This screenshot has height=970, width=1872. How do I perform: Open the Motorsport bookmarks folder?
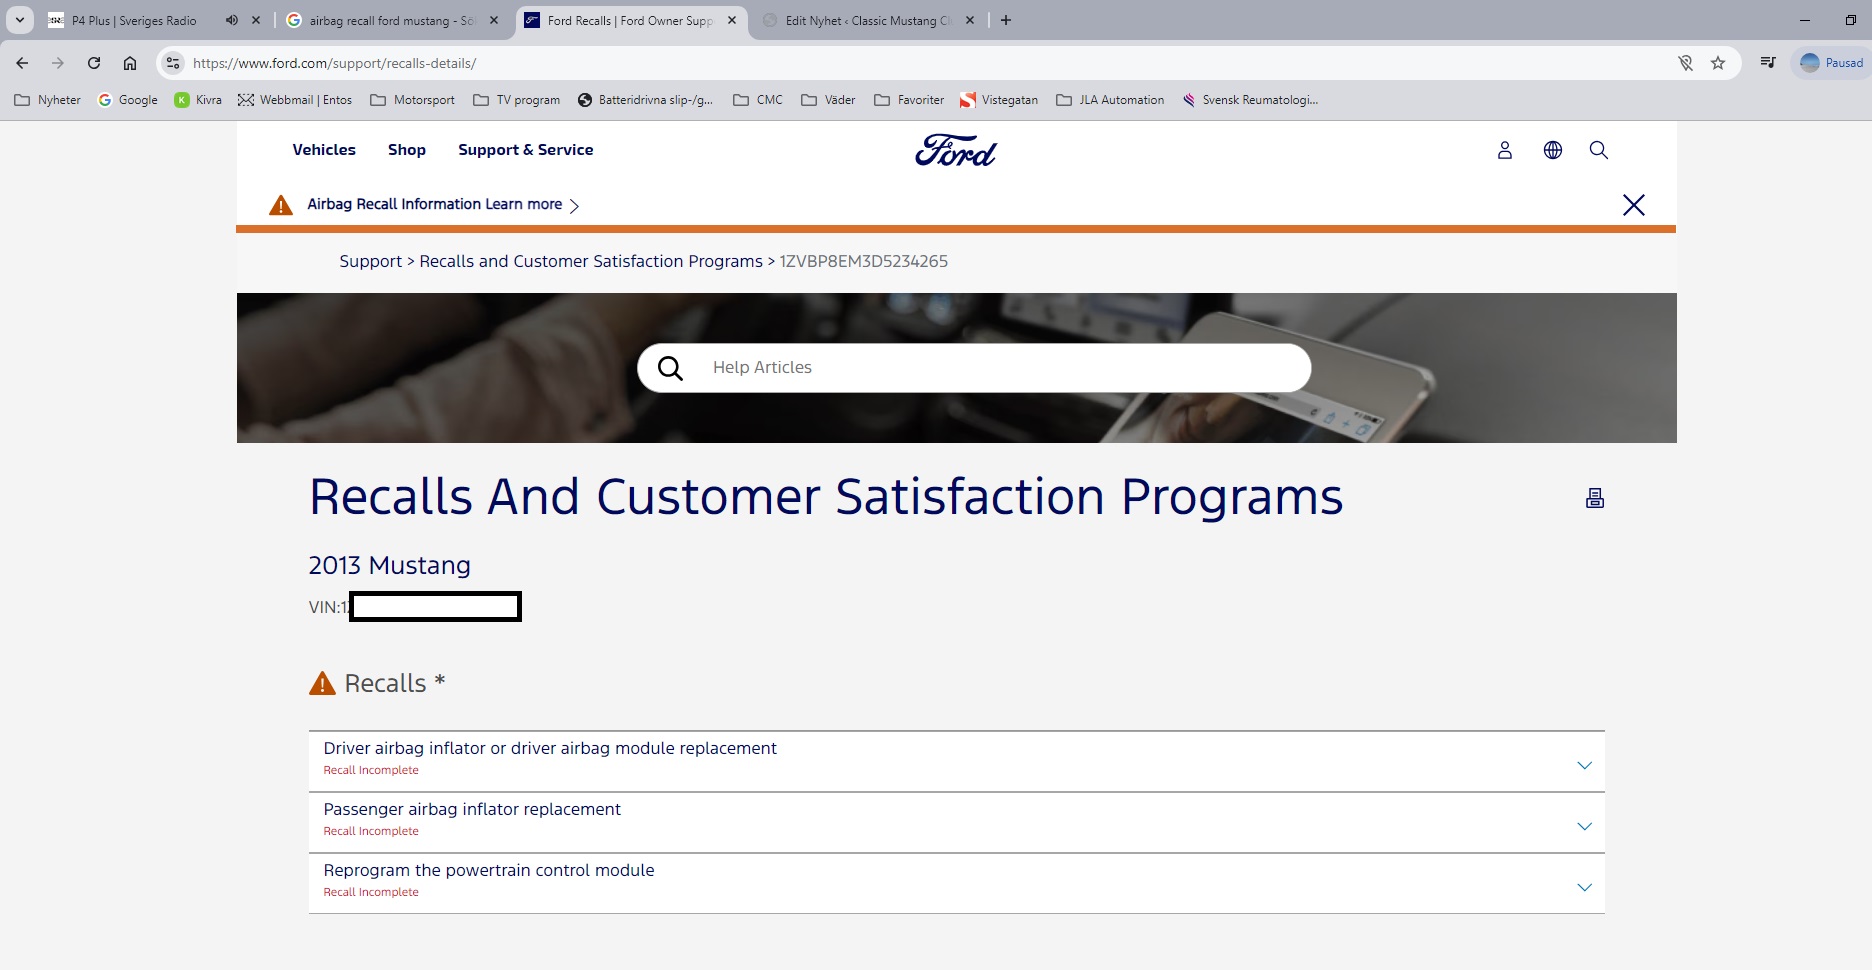pos(412,100)
